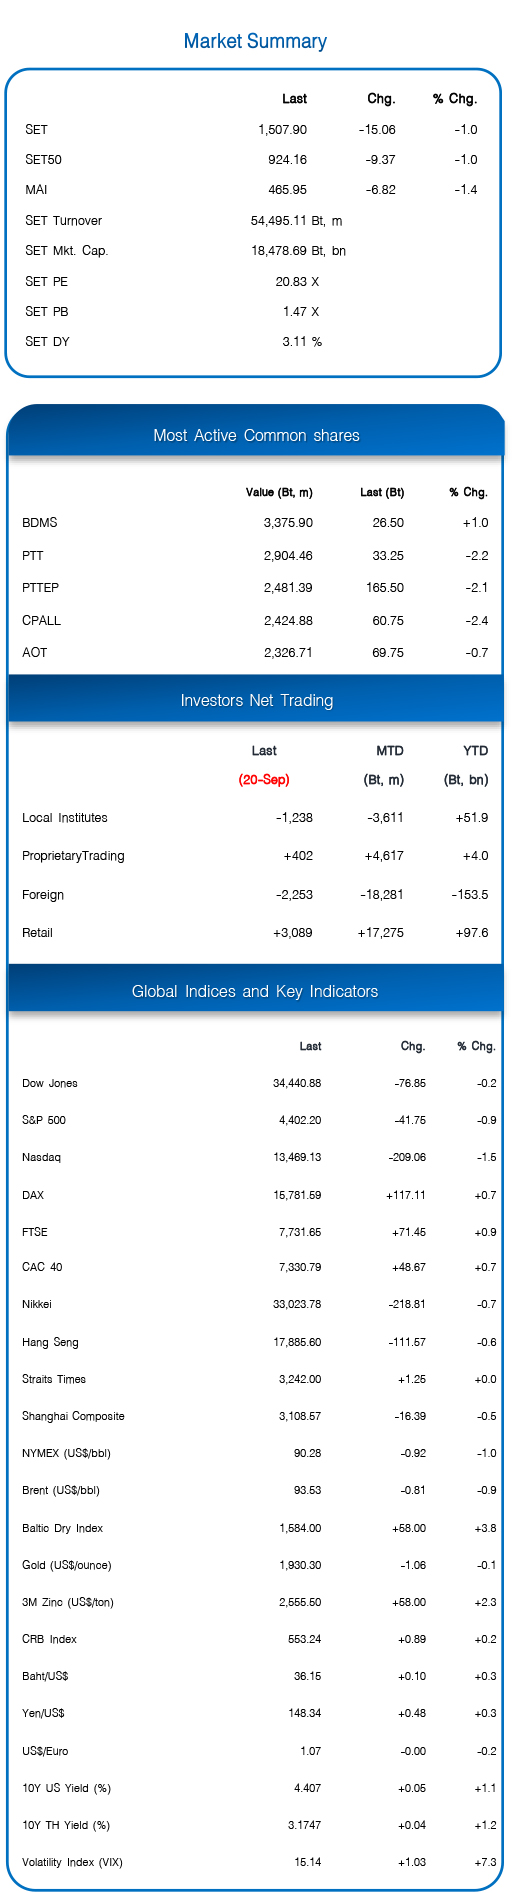Click the Gold (US$/ounce) row label
The height and width of the screenshot is (1893, 520).
pos(67,1565)
